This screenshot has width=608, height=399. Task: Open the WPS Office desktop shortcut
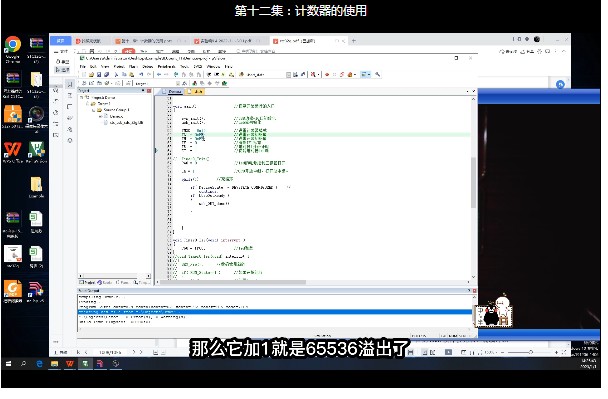(x=12, y=149)
